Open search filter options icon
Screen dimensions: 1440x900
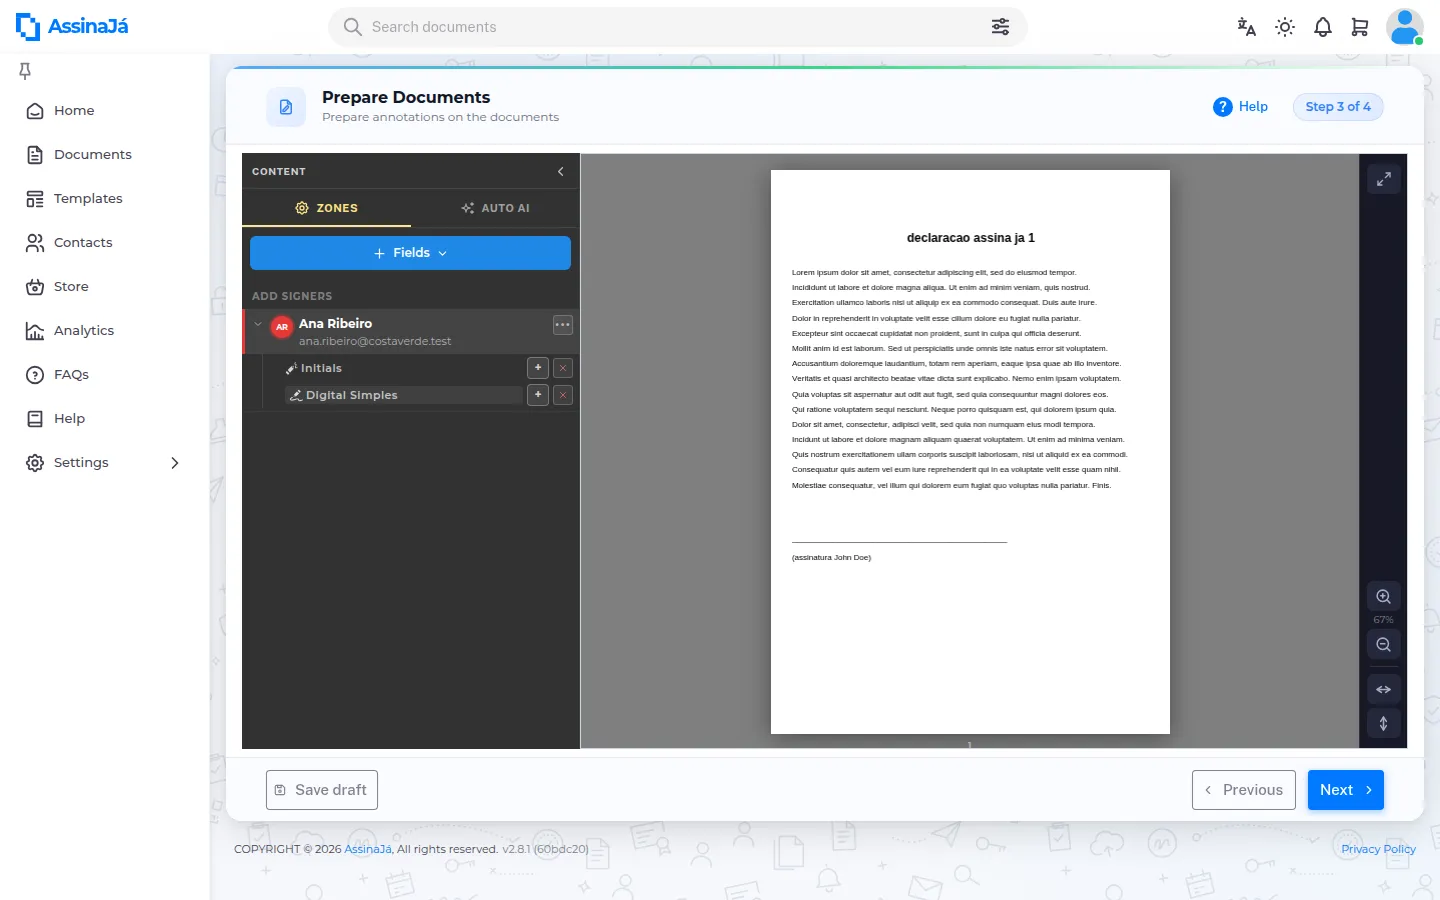[x=1000, y=27]
